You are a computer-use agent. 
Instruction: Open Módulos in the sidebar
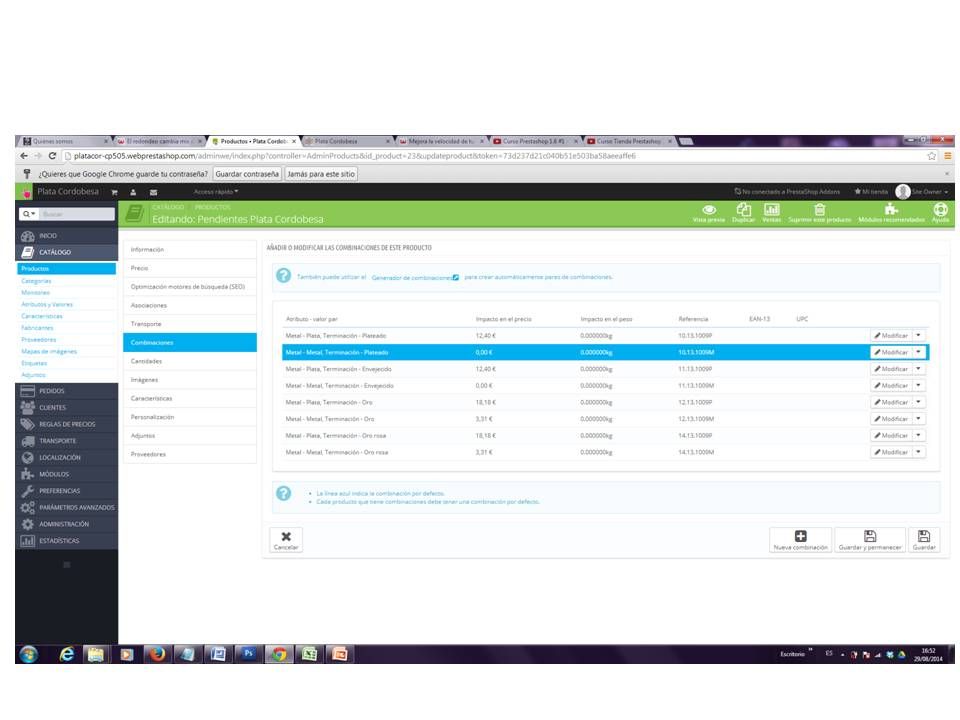(66, 474)
